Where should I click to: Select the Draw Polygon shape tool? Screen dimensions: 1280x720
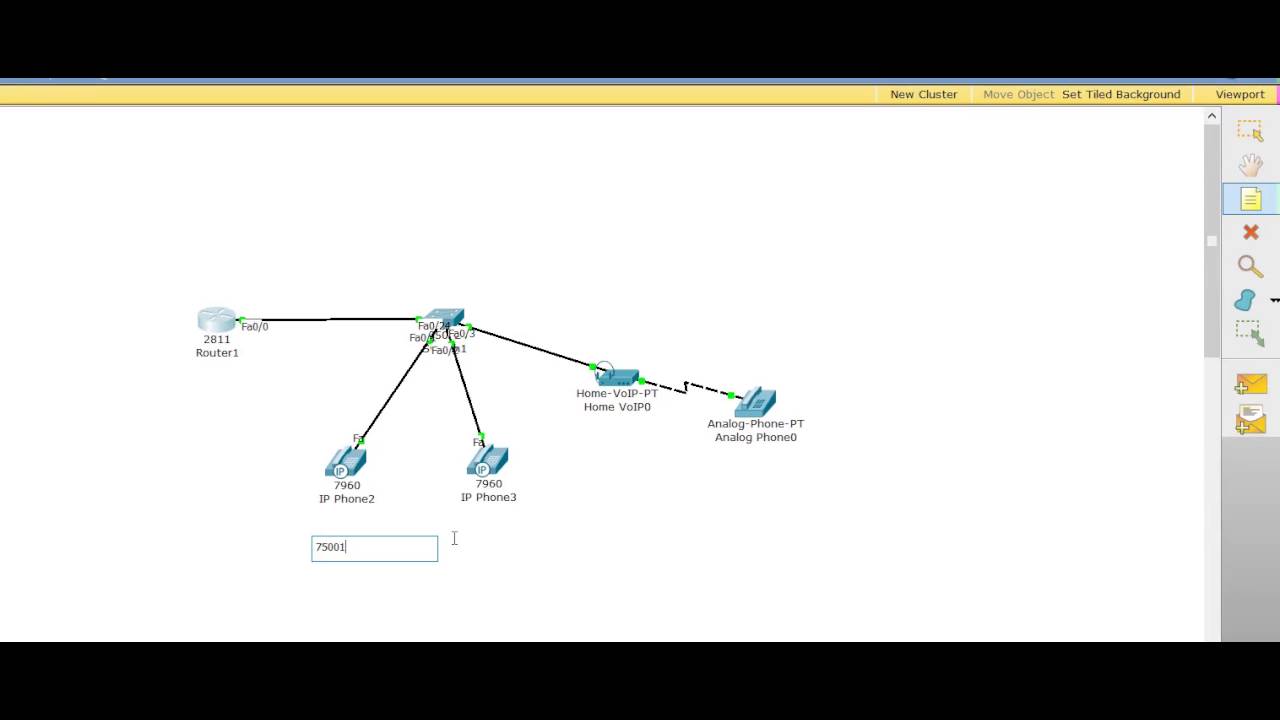point(1245,300)
